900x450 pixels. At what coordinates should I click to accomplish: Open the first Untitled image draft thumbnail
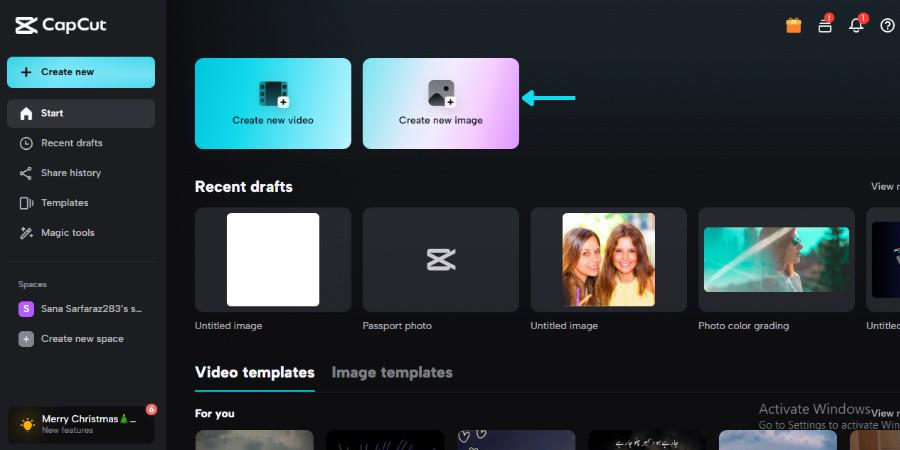(273, 260)
